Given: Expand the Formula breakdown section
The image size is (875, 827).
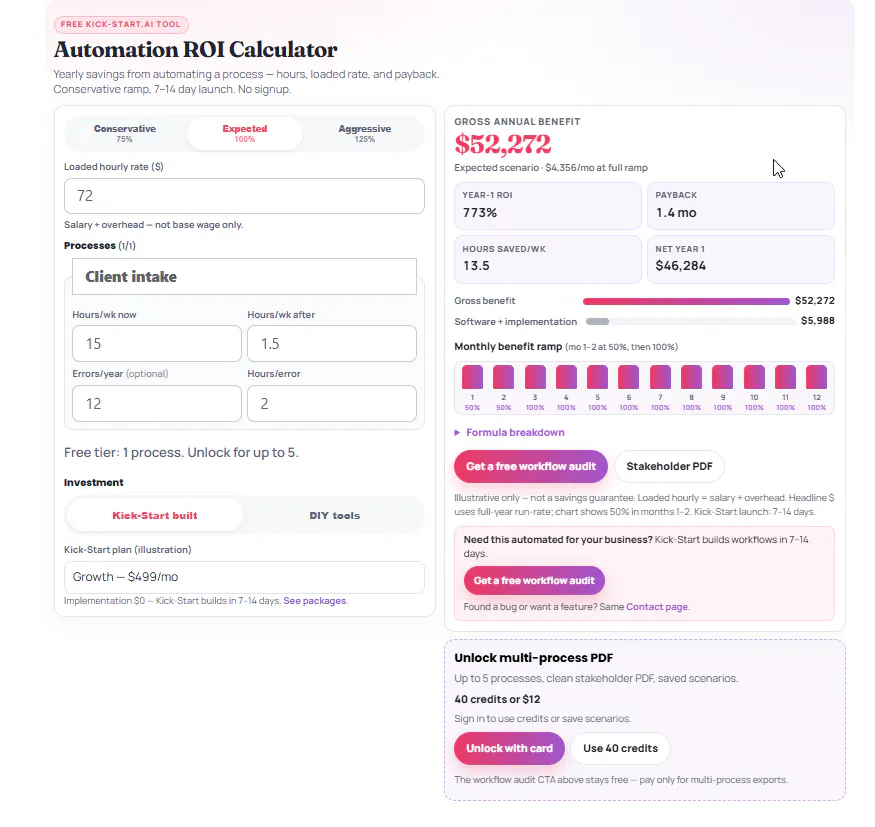Looking at the screenshot, I should [x=509, y=432].
